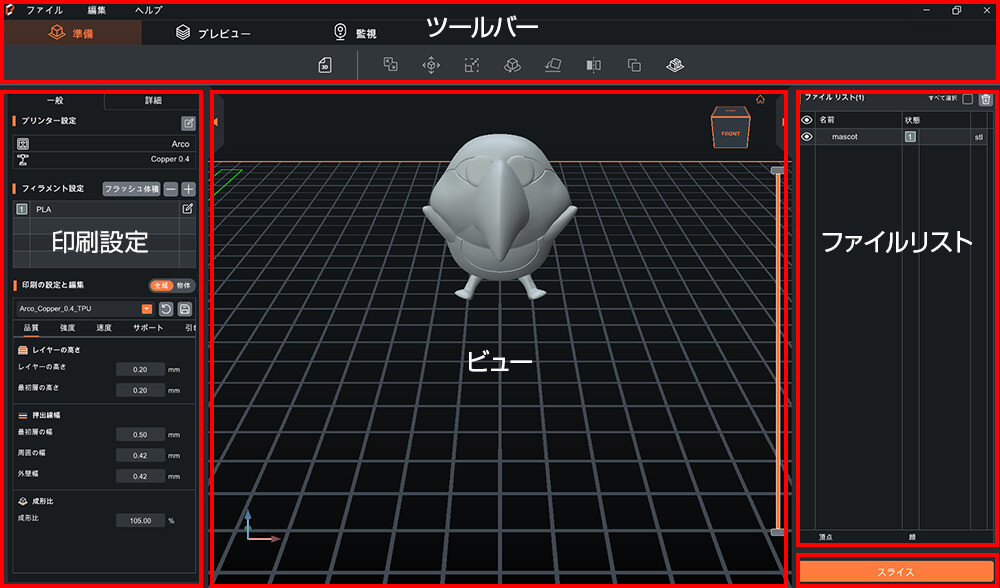Click the filament 1 badge in the mascot row
This screenshot has height=588, width=1000.
click(x=910, y=136)
